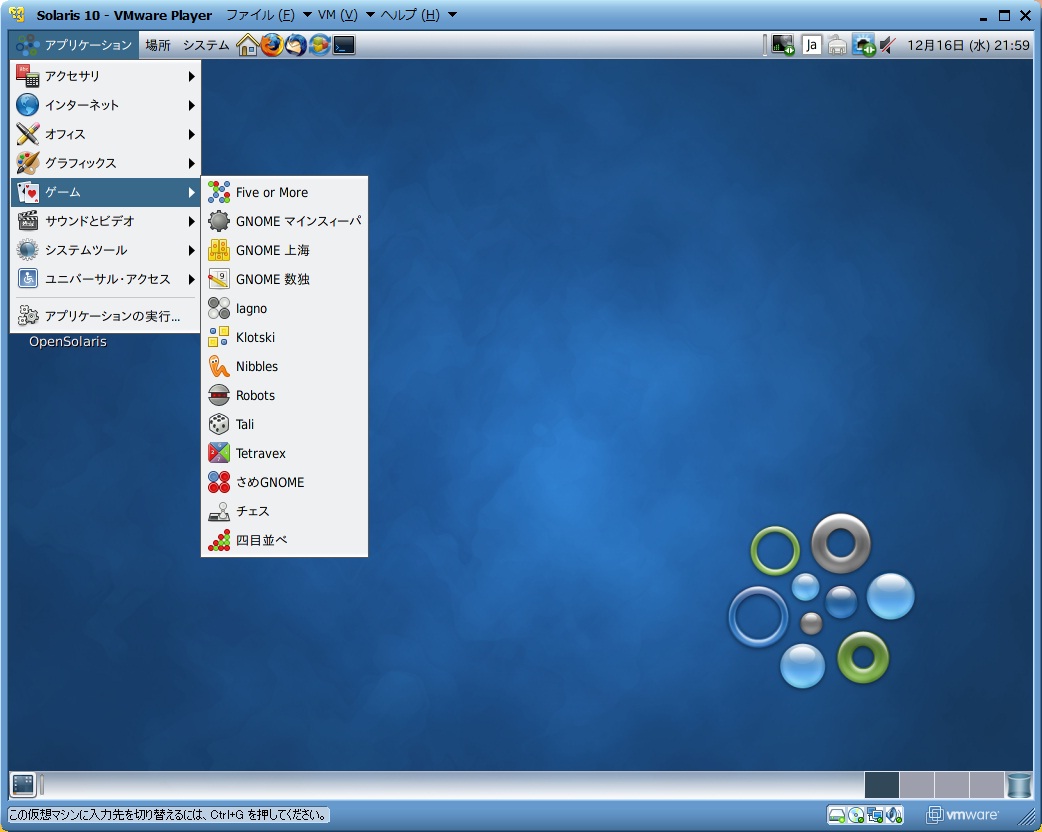1042x832 pixels.
Task: Launch Thunderbird mail from top panel
Action: point(295,45)
